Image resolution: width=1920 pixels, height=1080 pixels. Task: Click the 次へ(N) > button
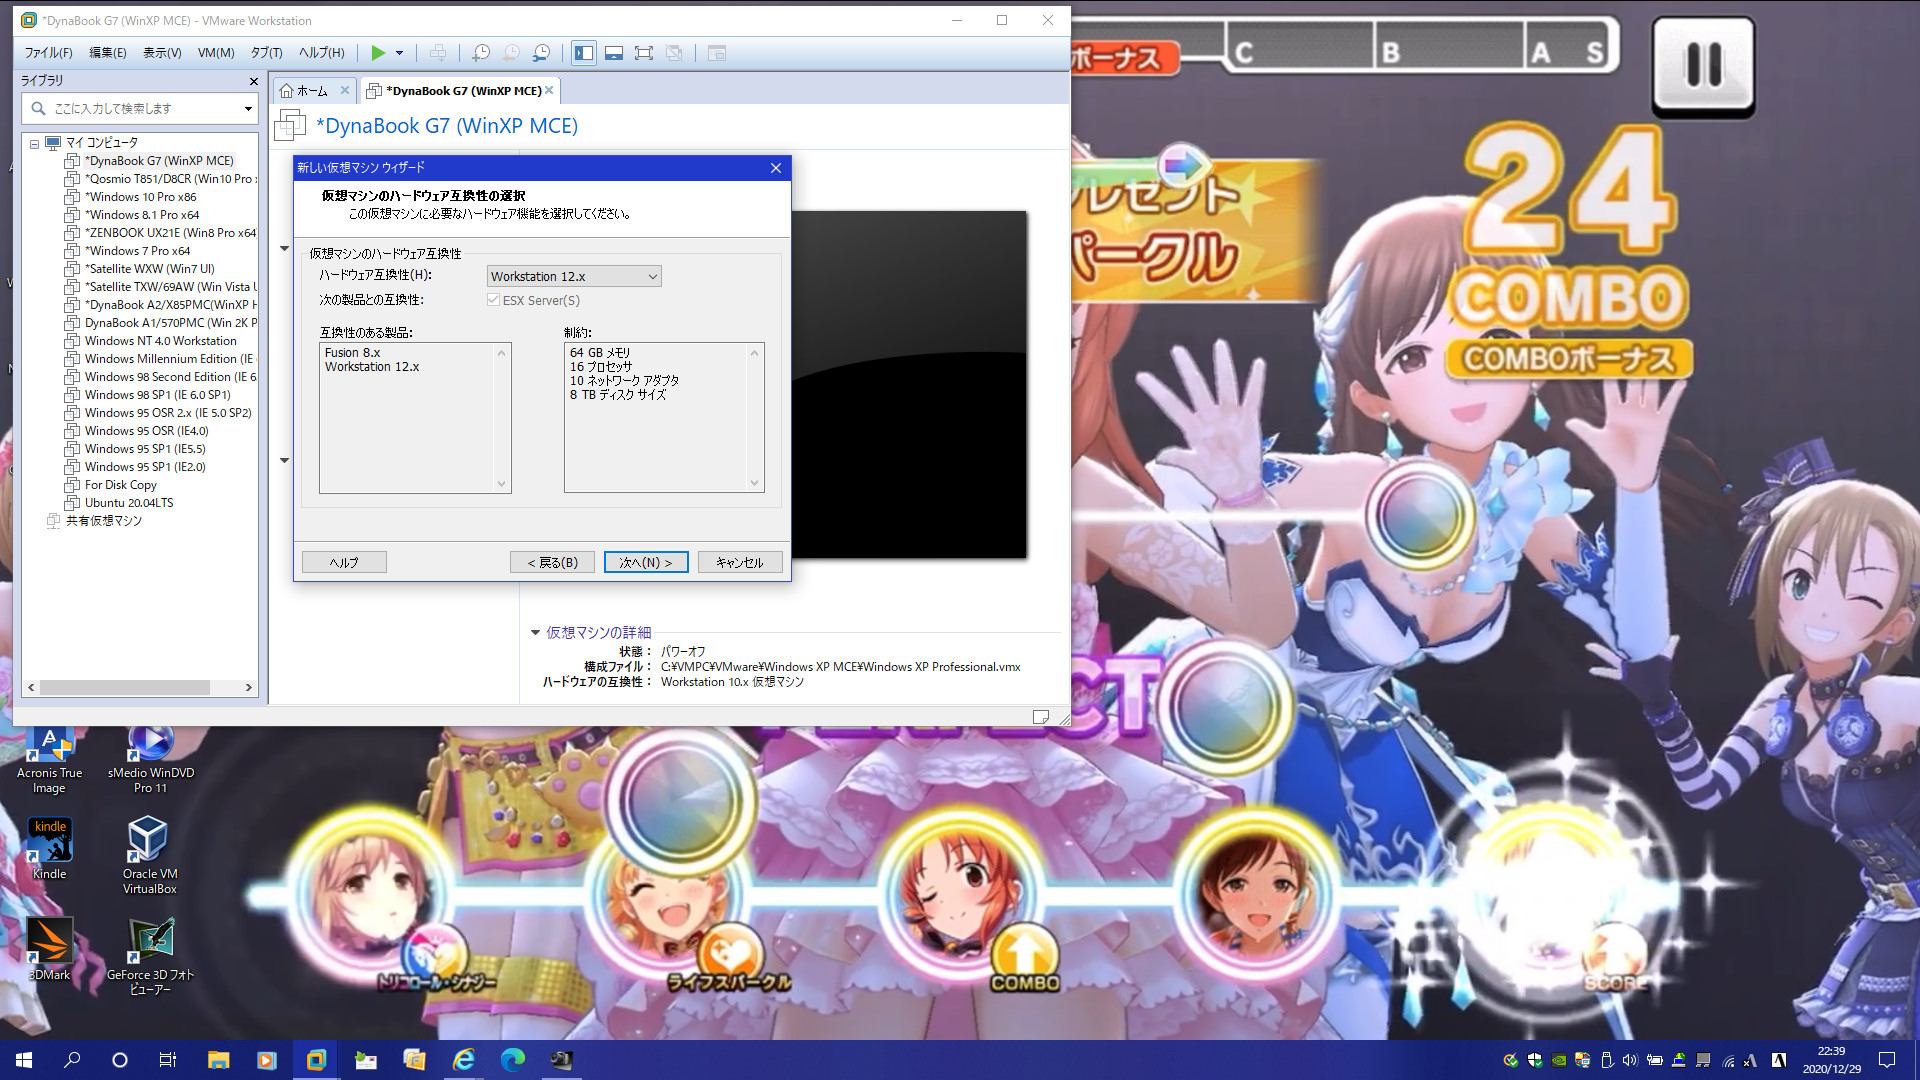click(646, 562)
